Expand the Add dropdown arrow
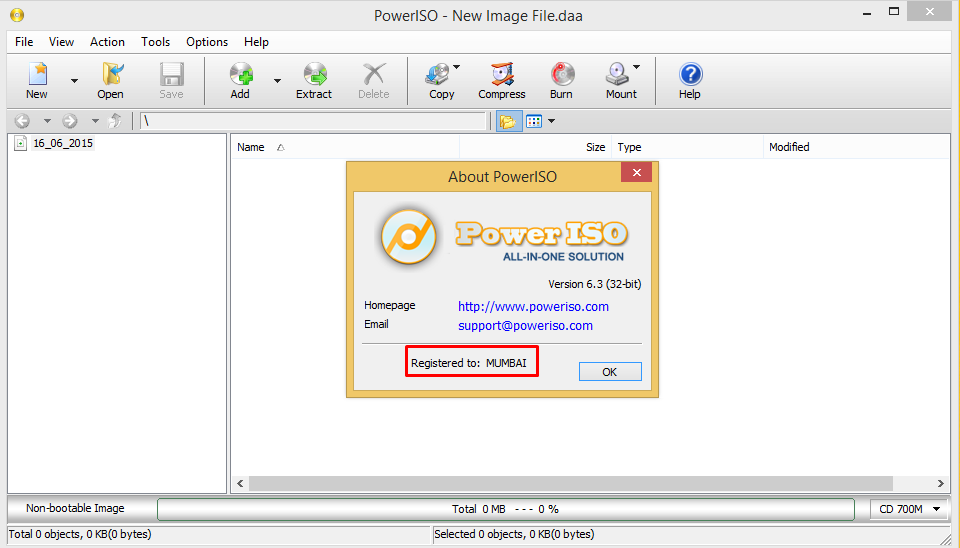 [277, 81]
